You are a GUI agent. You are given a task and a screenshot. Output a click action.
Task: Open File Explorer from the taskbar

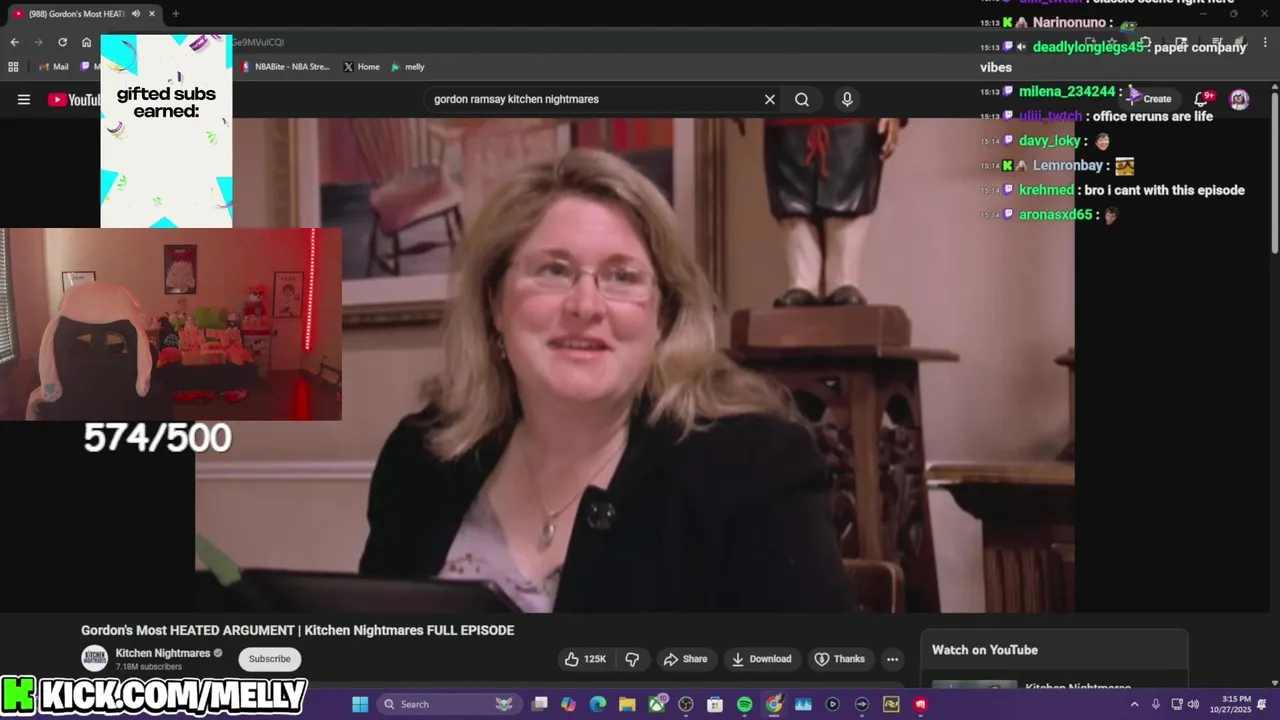pos(627,704)
